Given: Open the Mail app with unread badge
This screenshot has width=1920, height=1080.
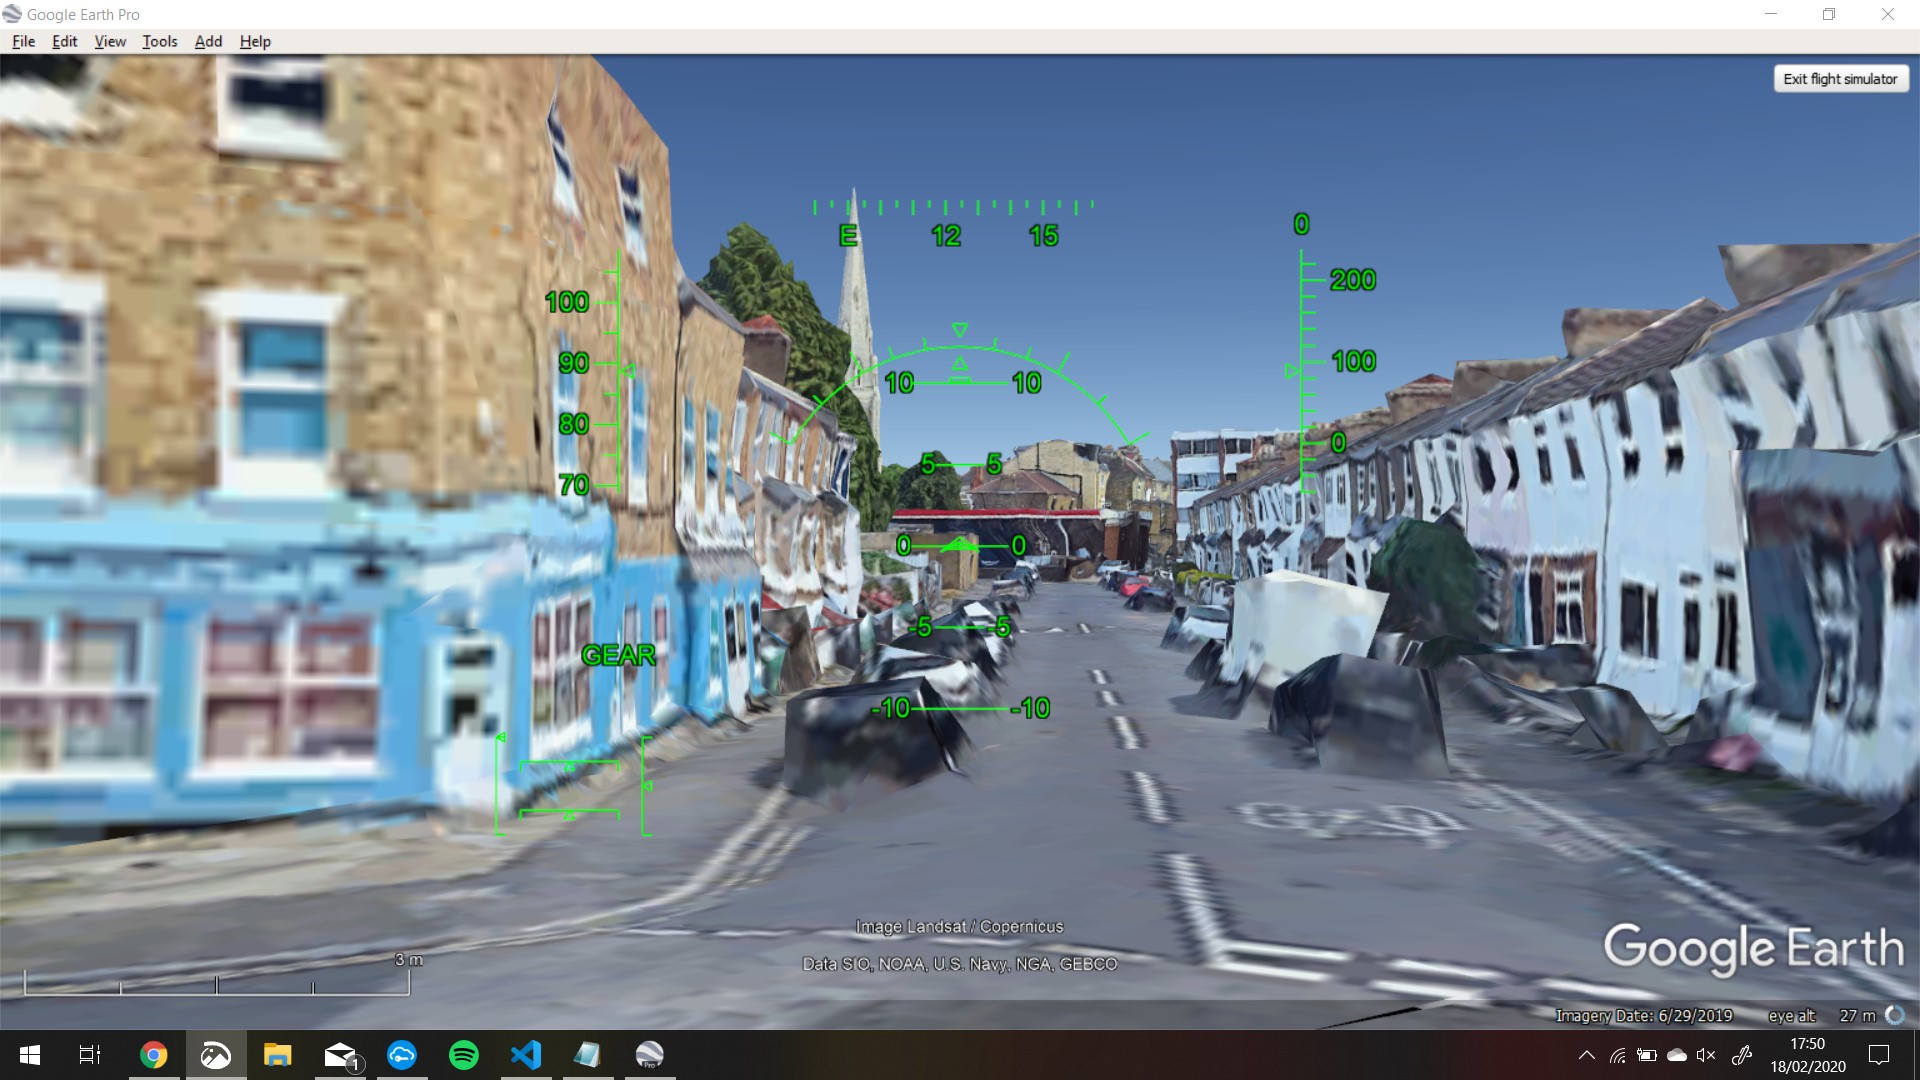Looking at the screenshot, I should (x=340, y=1055).
